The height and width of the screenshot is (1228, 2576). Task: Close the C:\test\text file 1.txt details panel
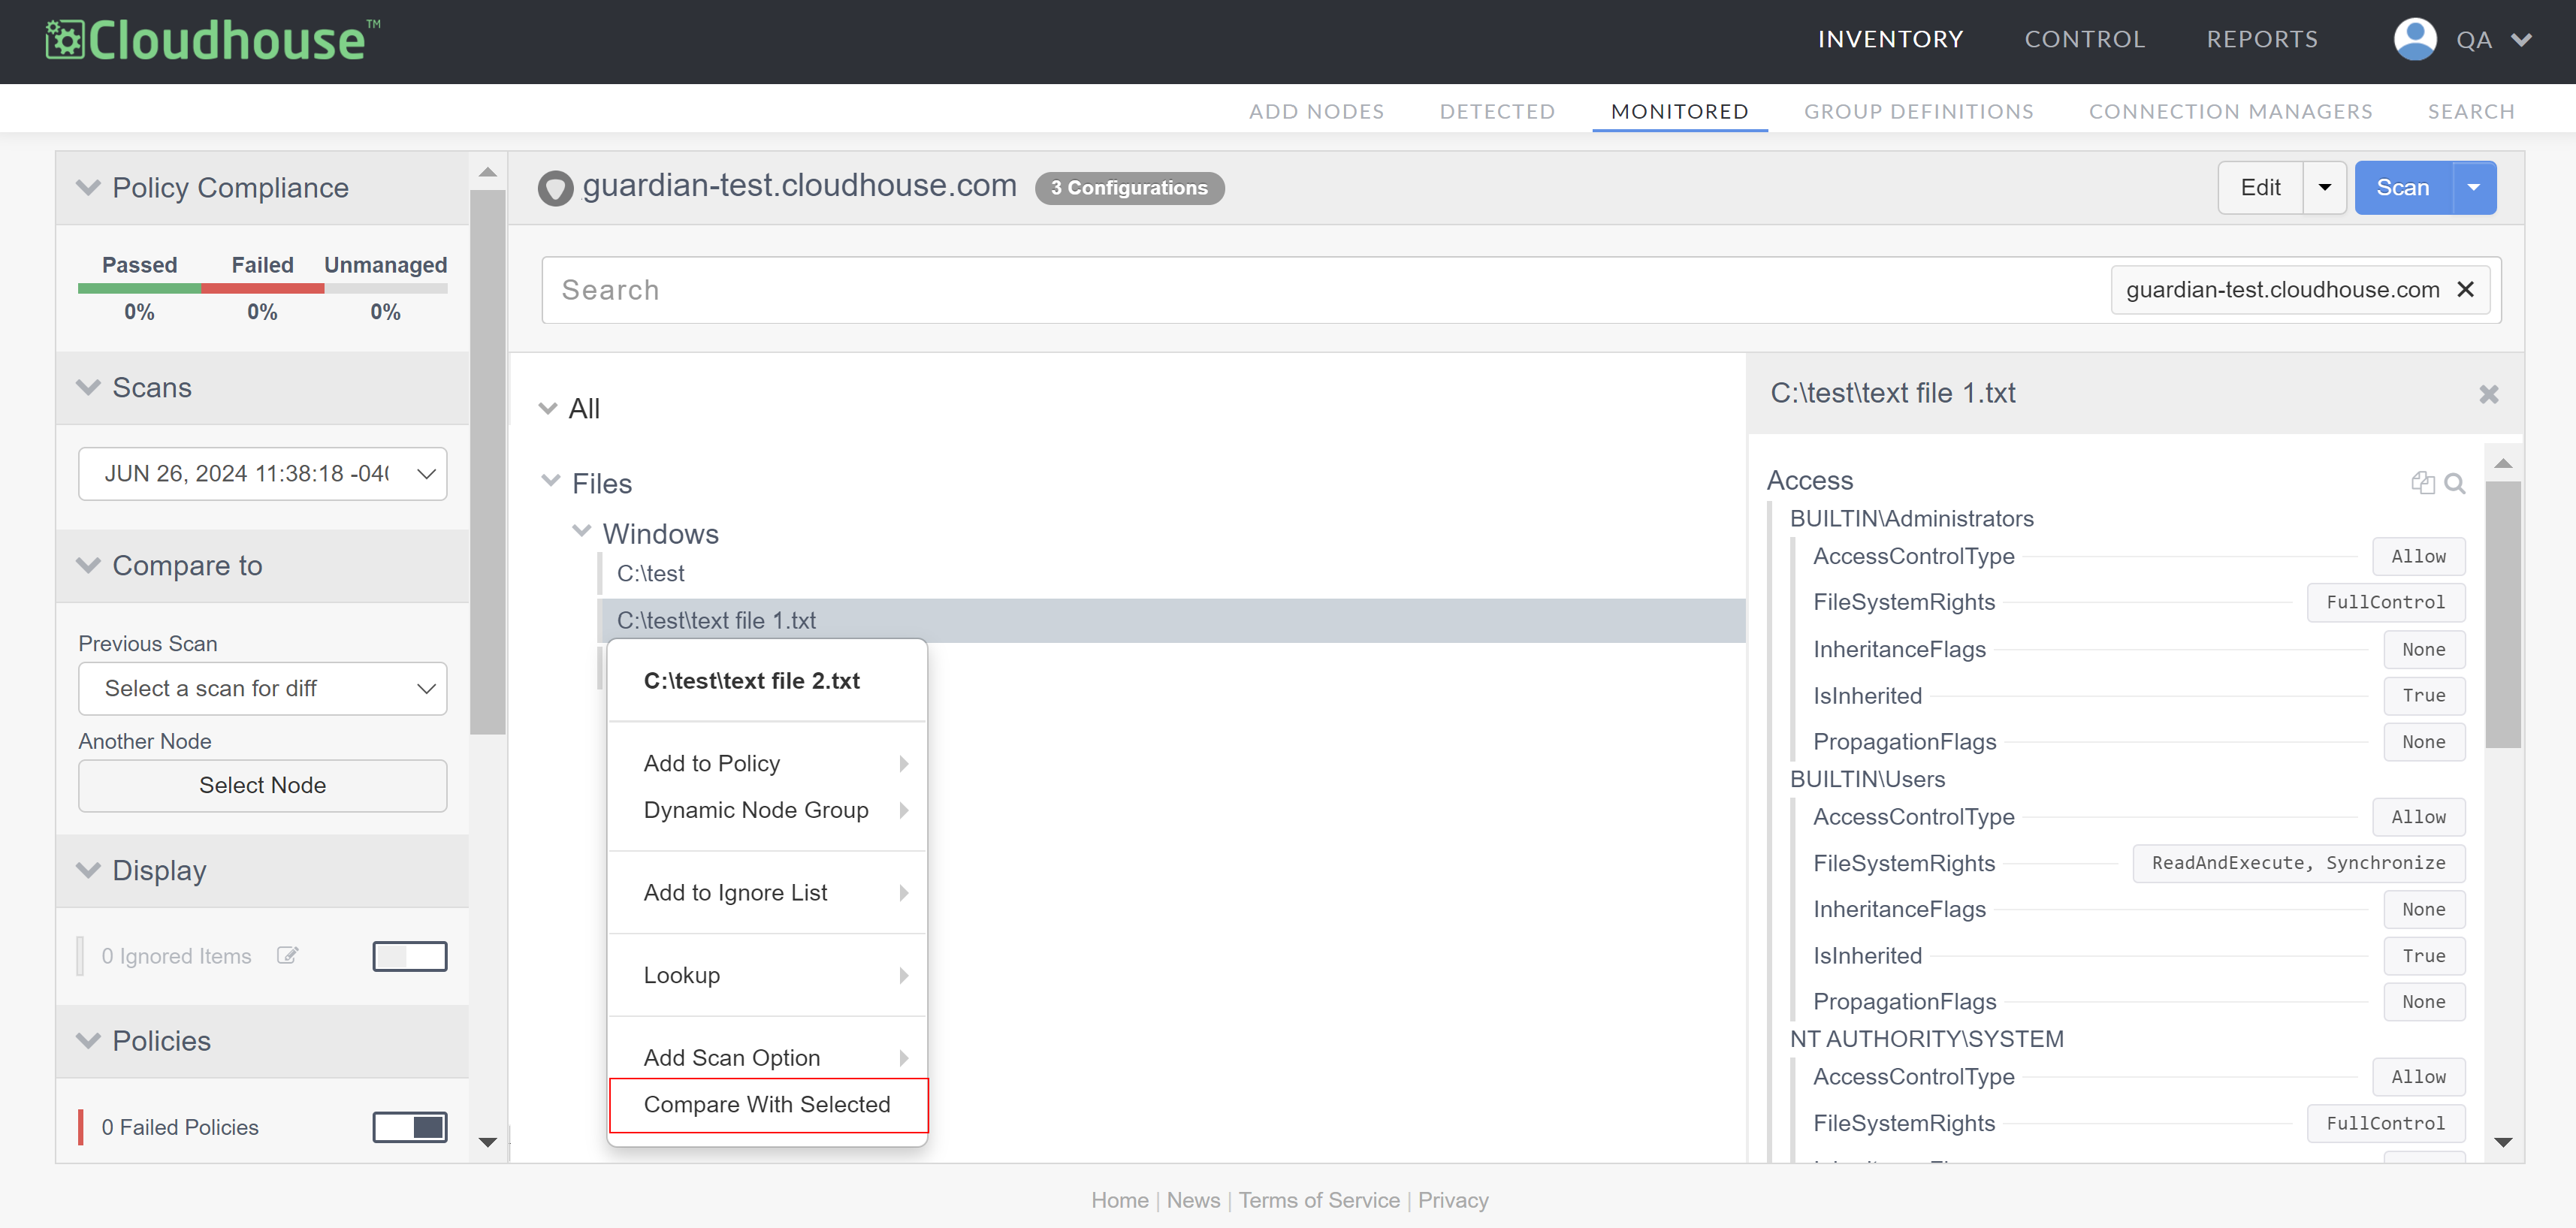point(2489,394)
